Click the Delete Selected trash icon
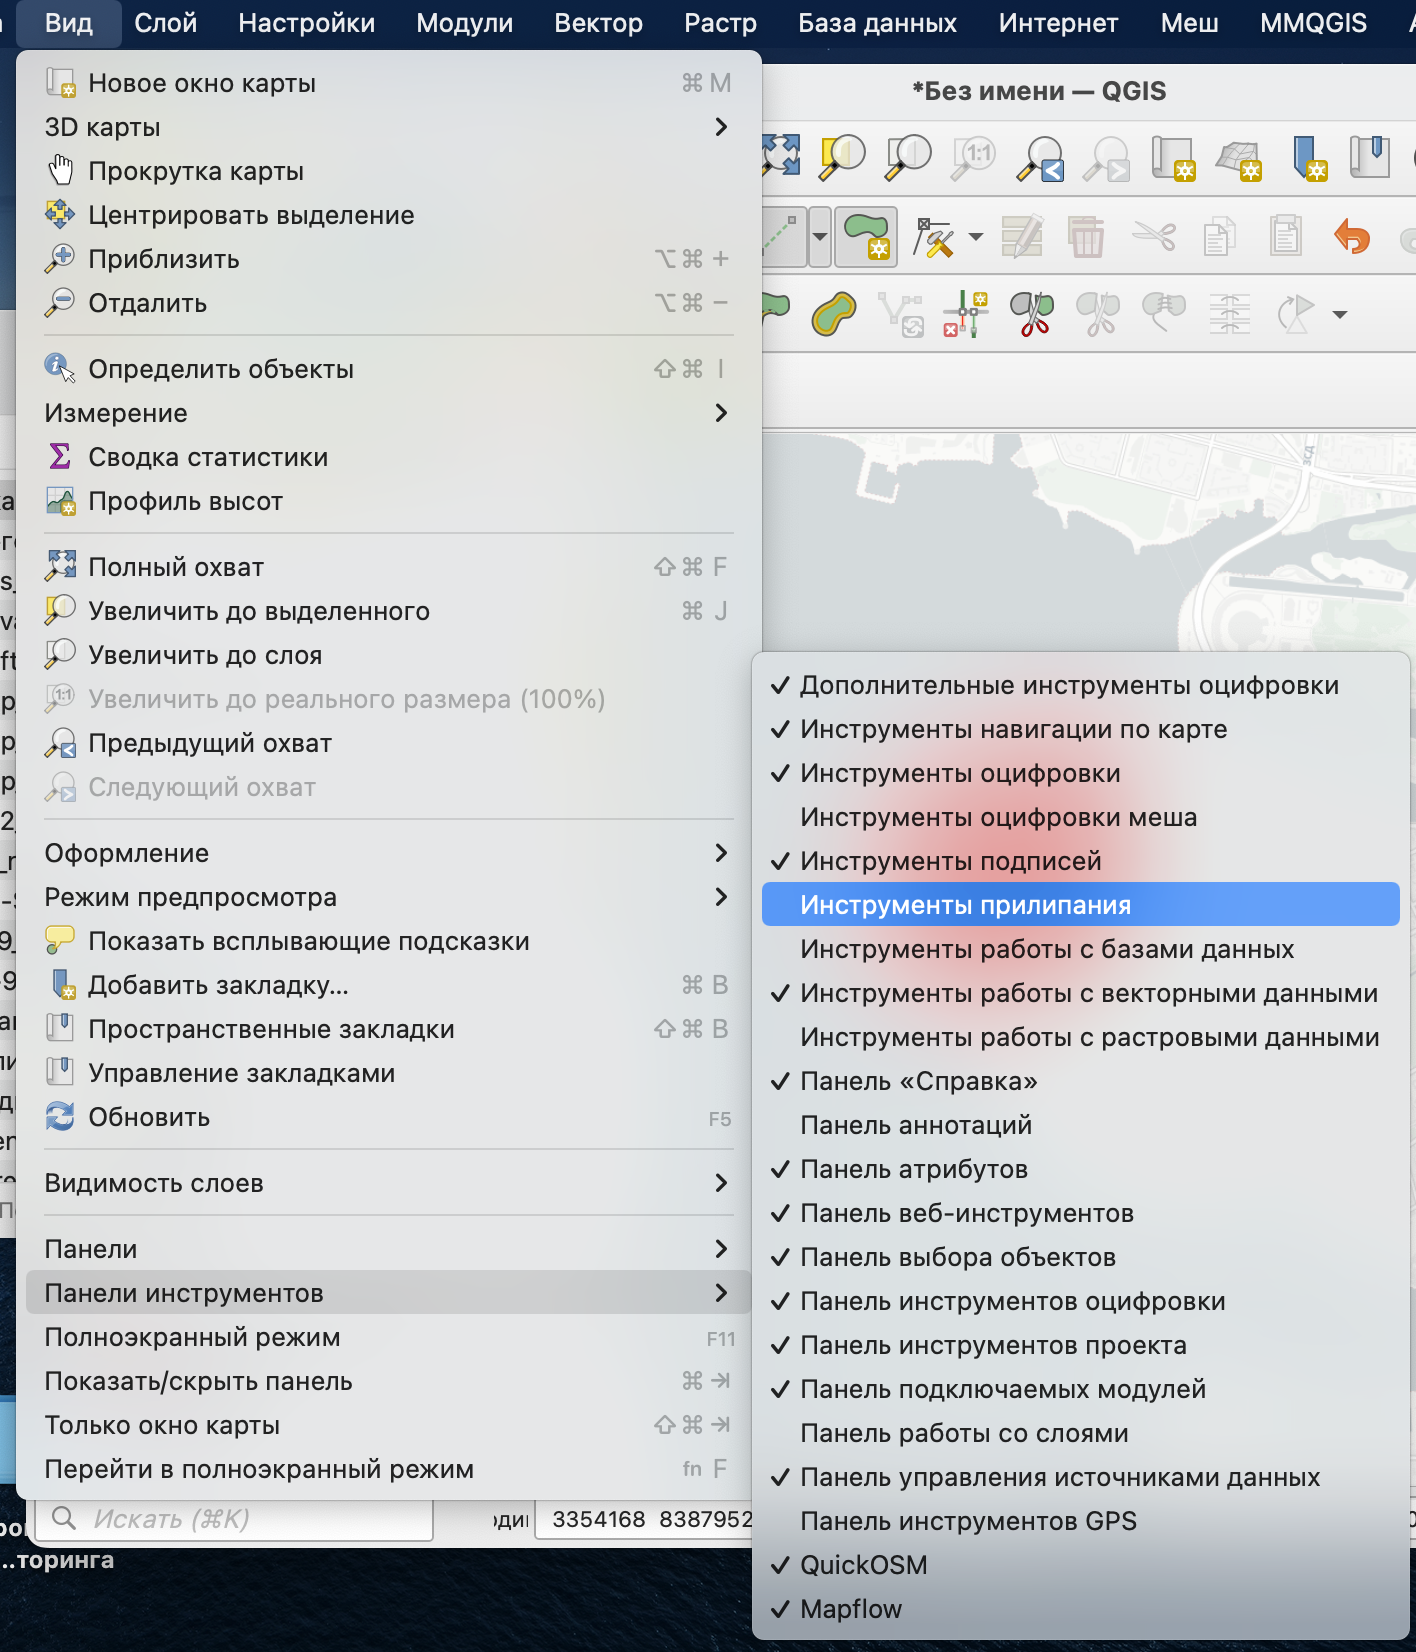 1086,238
